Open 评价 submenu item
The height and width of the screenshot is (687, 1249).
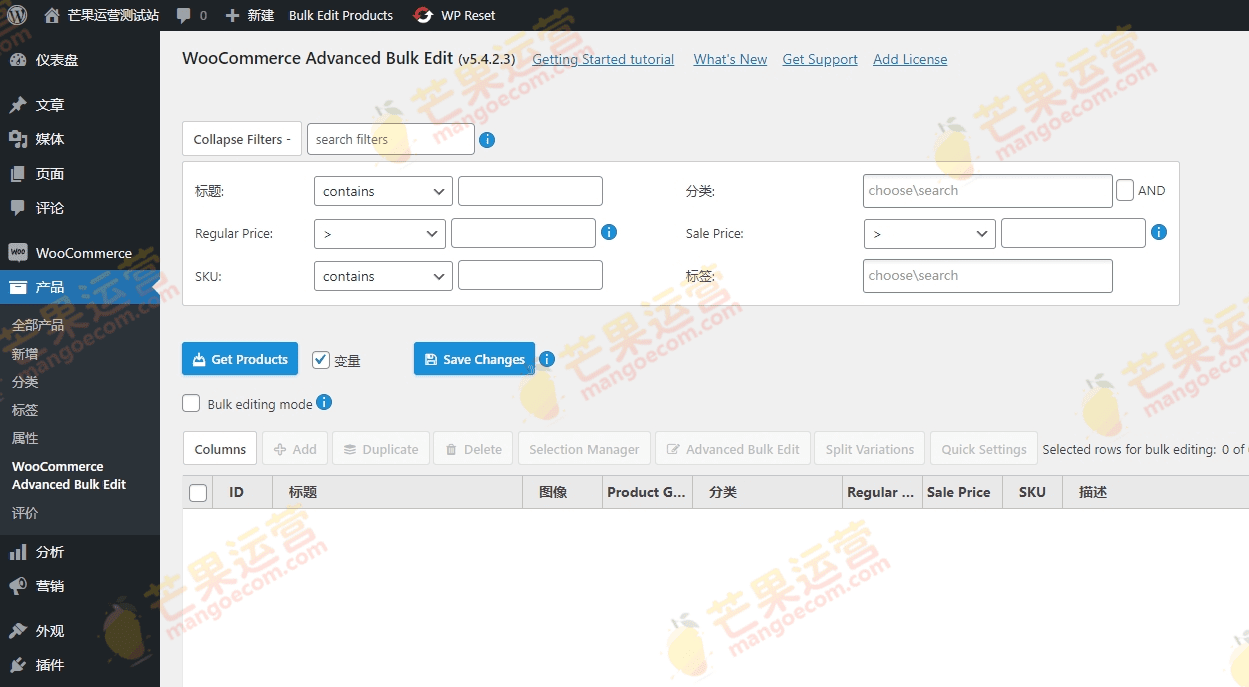click(x=25, y=513)
